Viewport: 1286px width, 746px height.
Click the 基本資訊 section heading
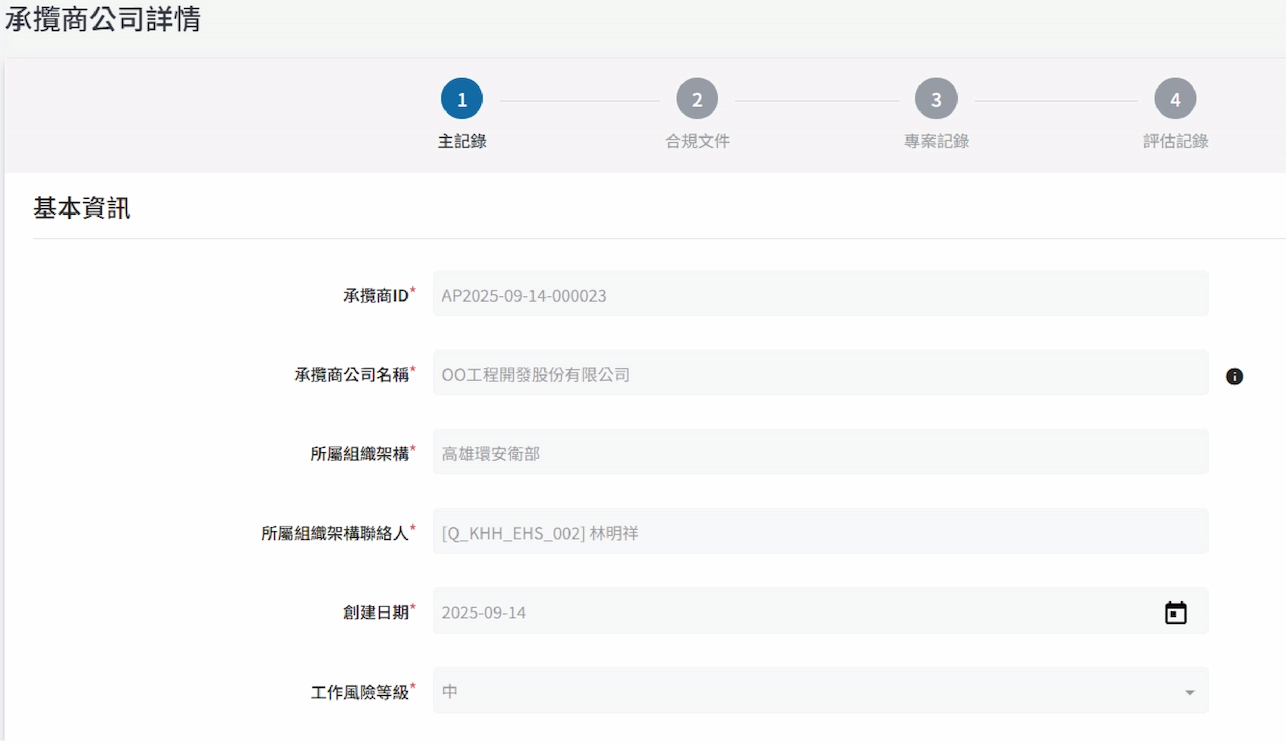pos(81,208)
